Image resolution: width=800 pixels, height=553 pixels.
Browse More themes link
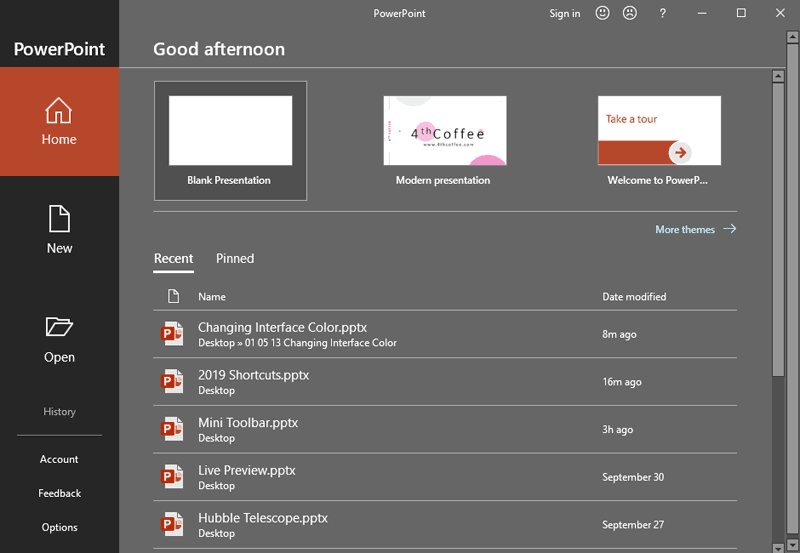[685, 230]
